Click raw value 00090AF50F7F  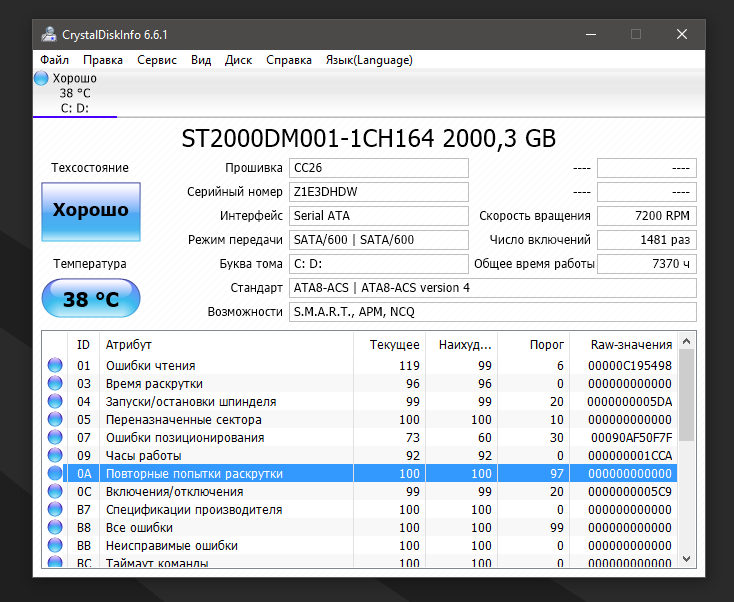[631, 438]
